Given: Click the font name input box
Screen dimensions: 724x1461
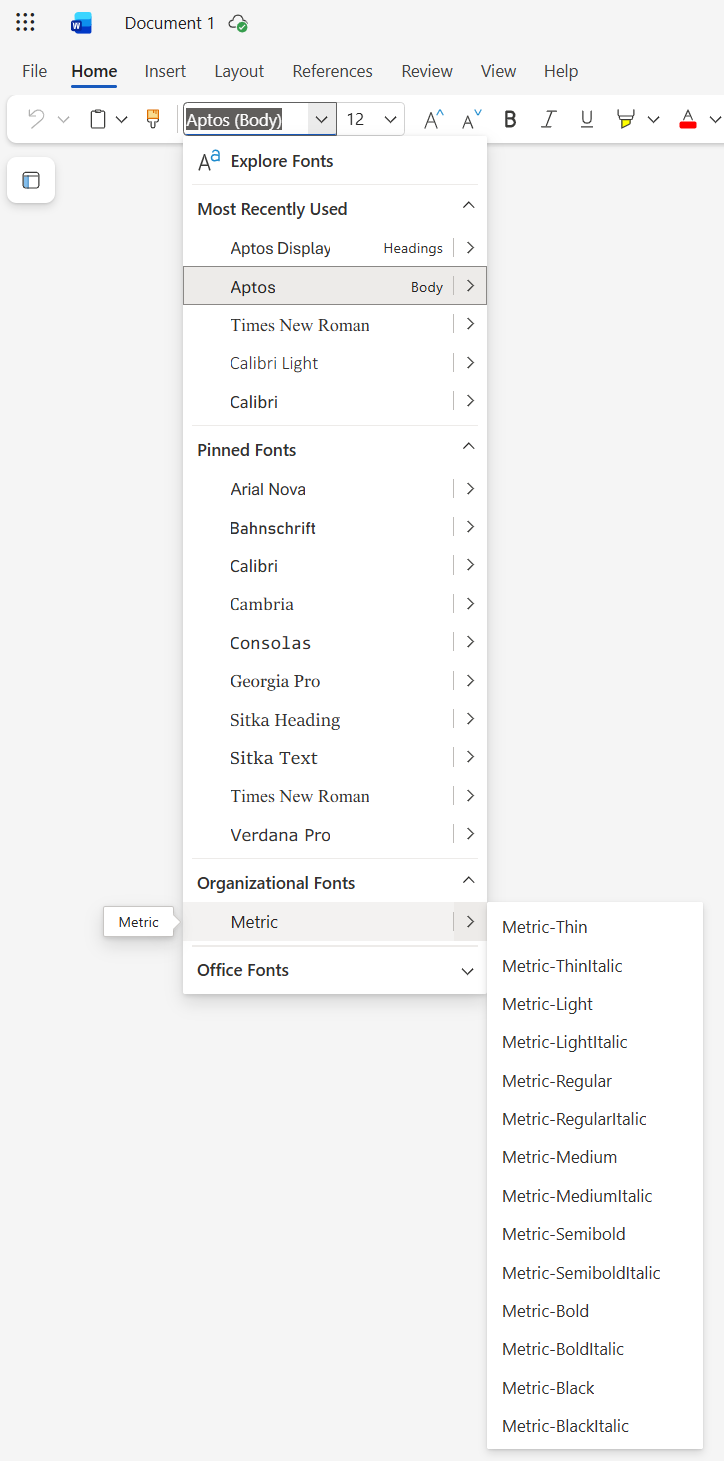Looking at the screenshot, I should [246, 119].
